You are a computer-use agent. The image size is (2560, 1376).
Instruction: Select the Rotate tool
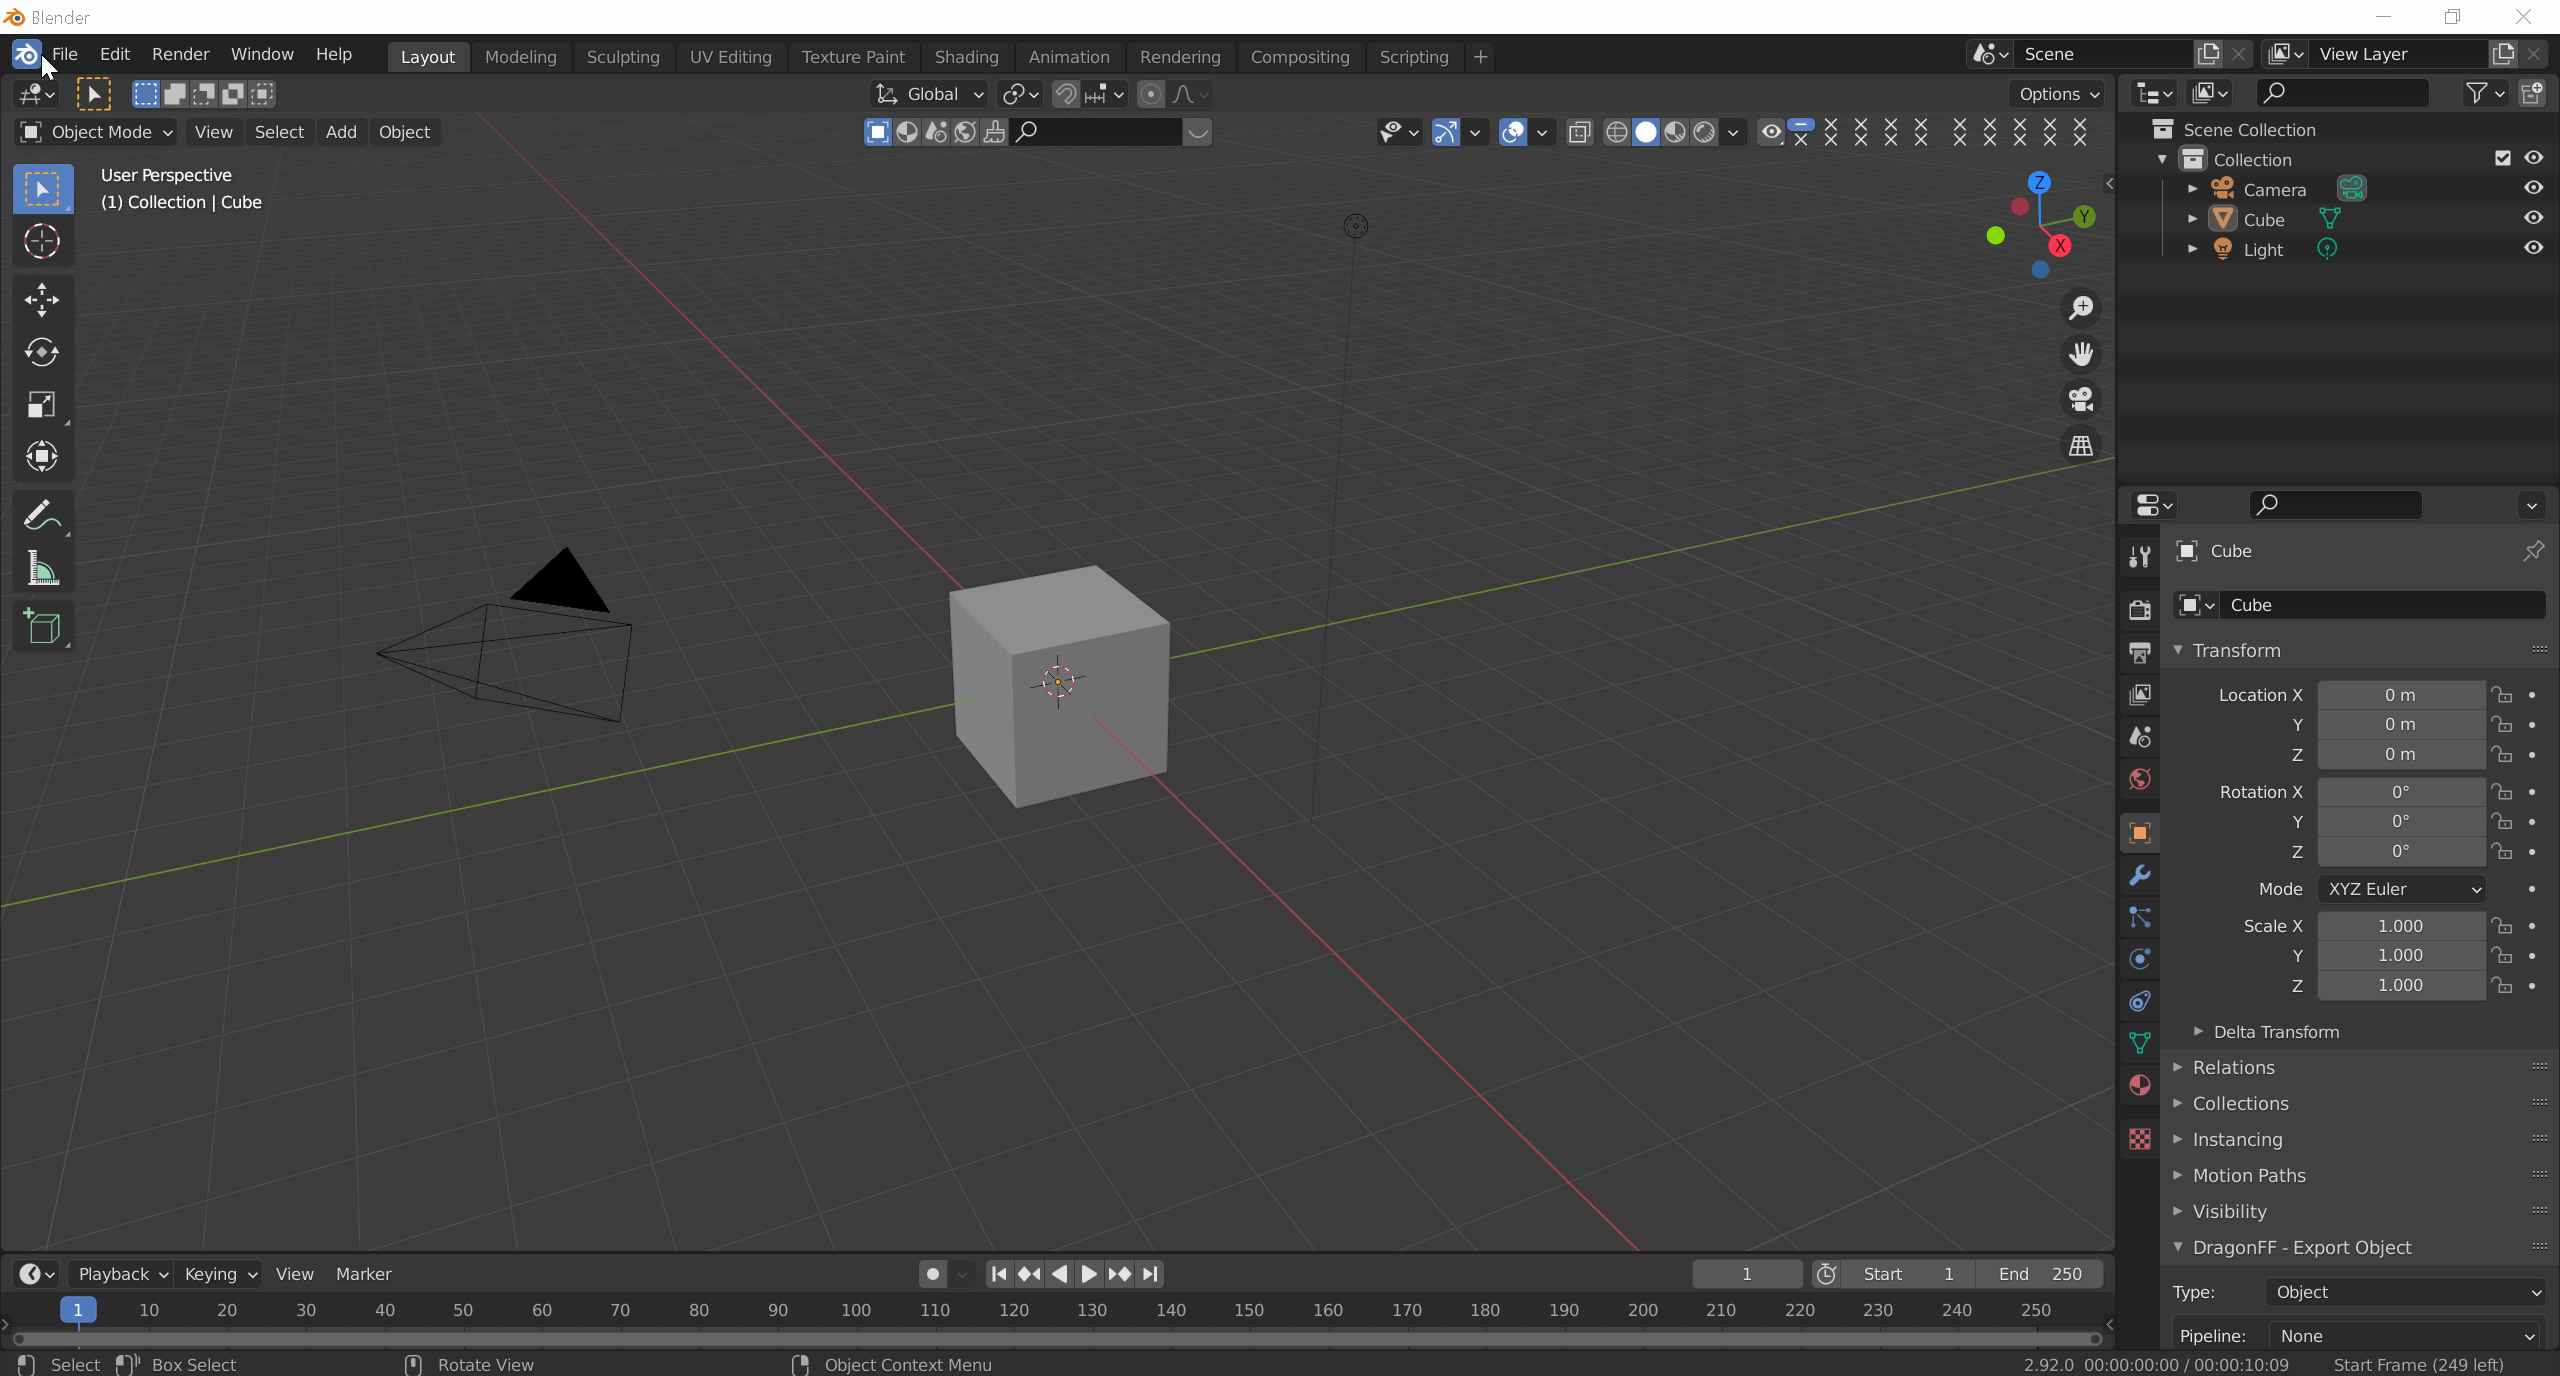(42, 352)
